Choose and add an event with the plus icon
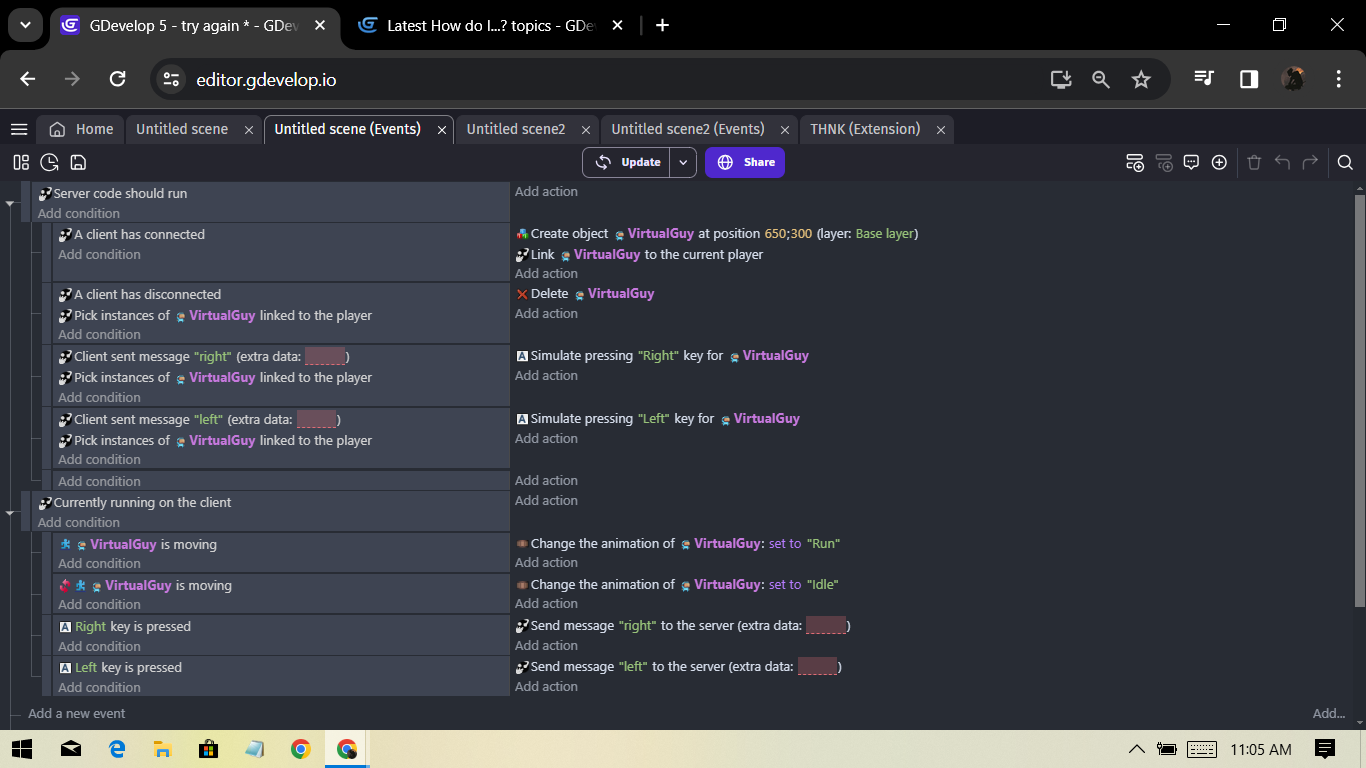 click(1219, 161)
